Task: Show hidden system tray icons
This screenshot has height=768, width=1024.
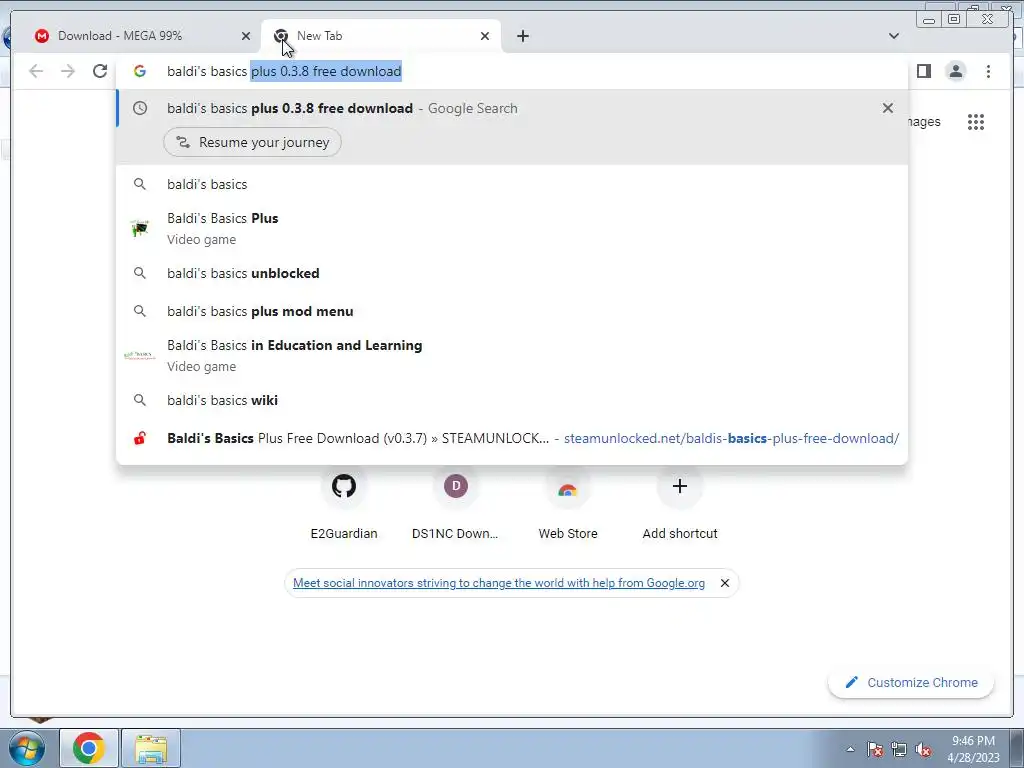Action: [x=850, y=749]
